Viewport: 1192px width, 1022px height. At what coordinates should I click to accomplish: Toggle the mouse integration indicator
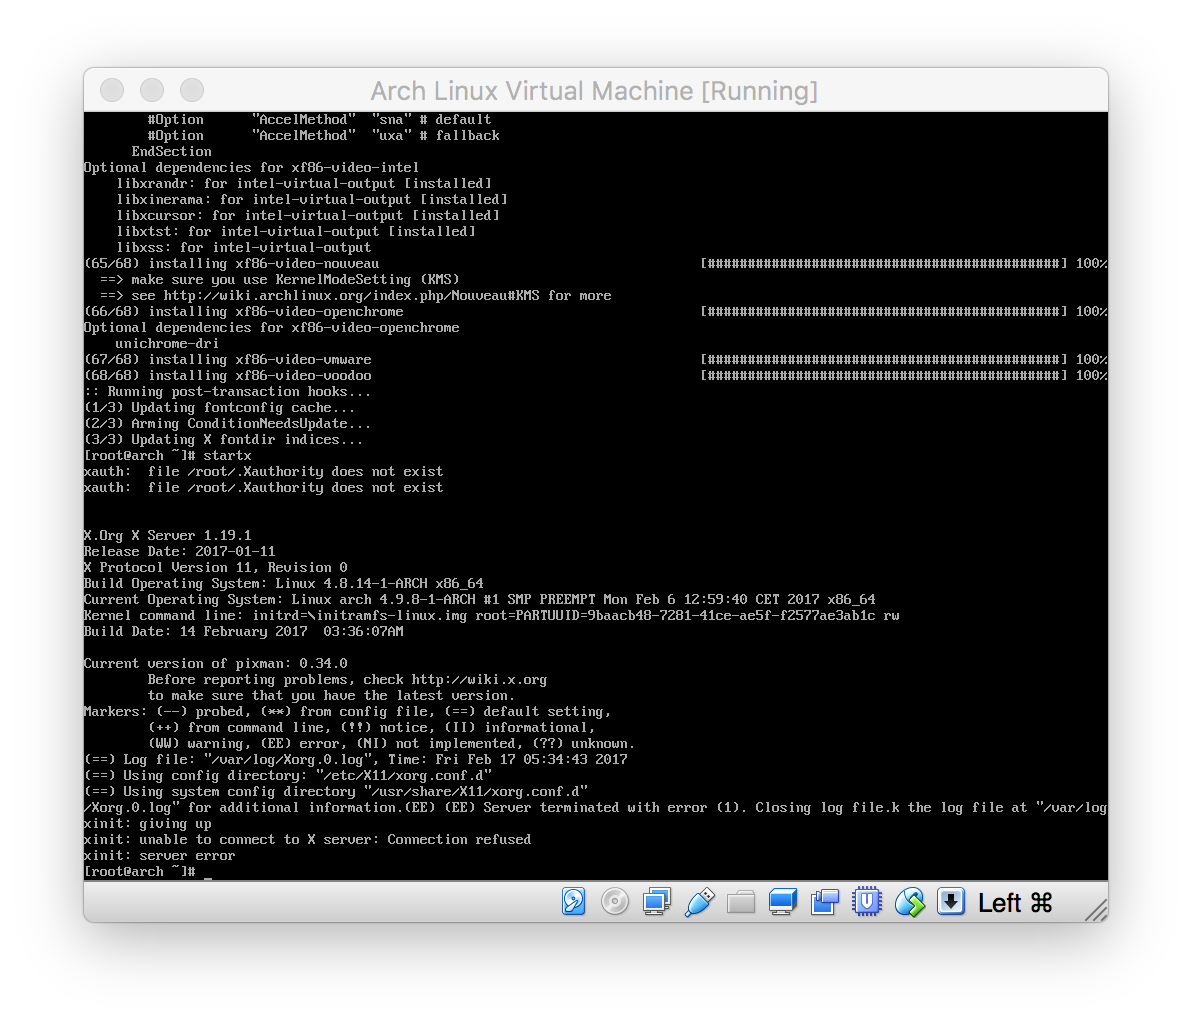pyautogui.click(x=909, y=902)
